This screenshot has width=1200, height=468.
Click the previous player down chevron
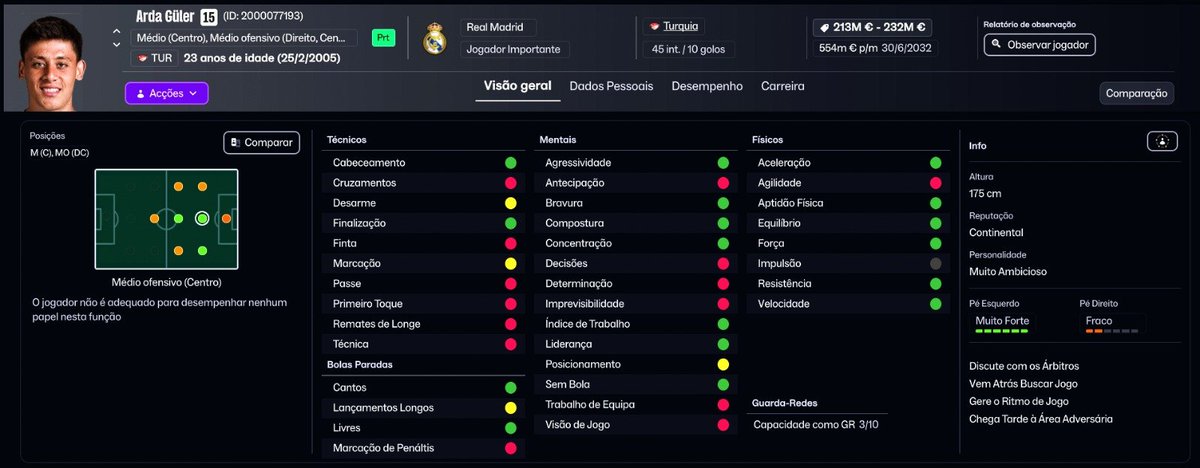[117, 45]
